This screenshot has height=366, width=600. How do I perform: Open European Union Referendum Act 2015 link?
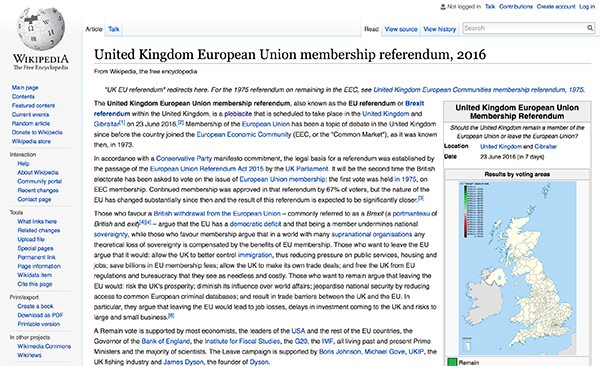(x=207, y=169)
